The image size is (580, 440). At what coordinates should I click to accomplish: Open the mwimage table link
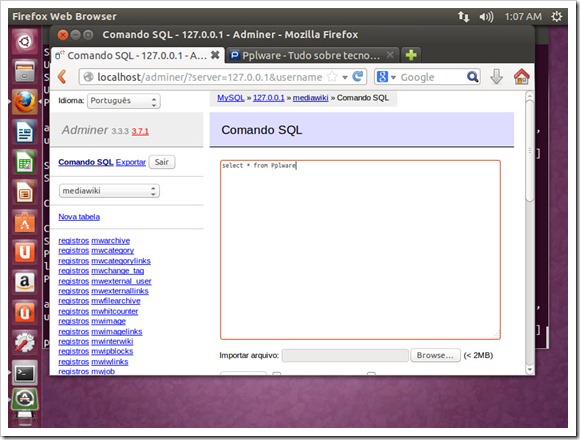pos(108,321)
